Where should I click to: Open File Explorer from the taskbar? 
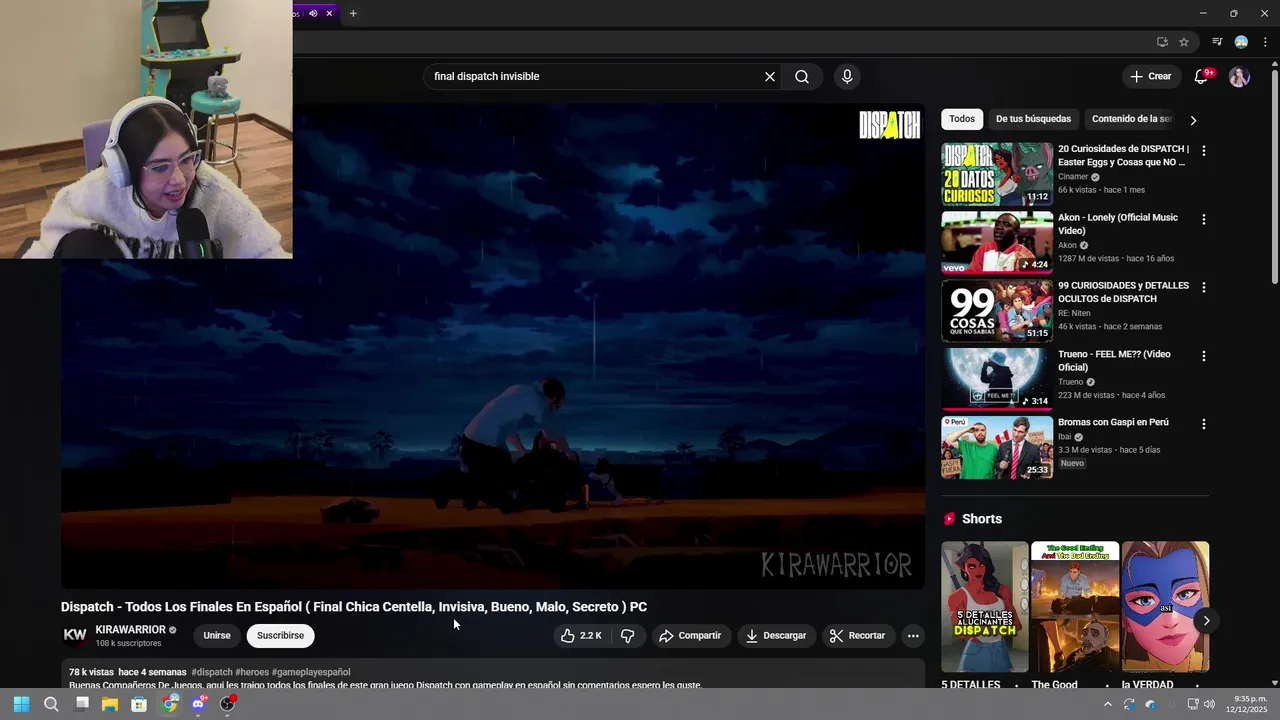tap(110, 704)
